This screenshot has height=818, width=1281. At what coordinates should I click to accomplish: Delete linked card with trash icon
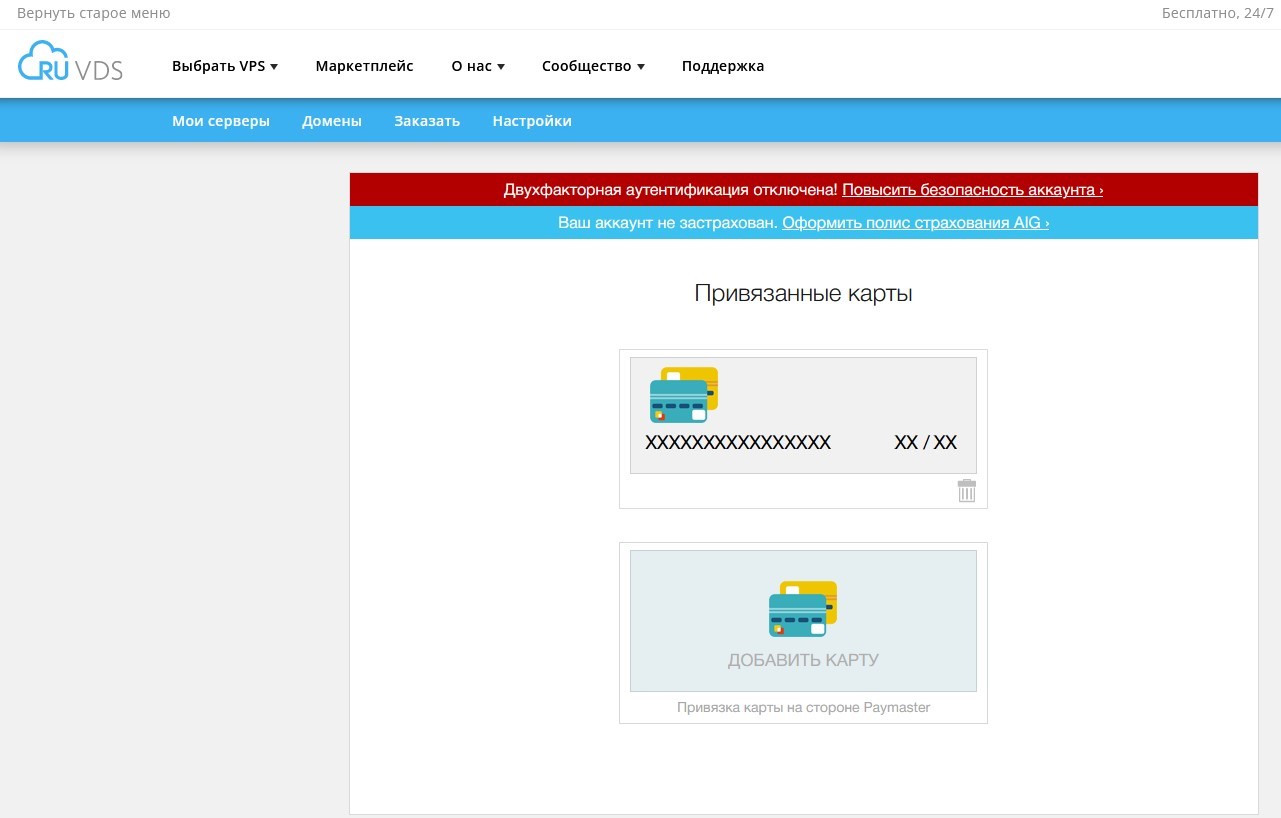point(966,491)
